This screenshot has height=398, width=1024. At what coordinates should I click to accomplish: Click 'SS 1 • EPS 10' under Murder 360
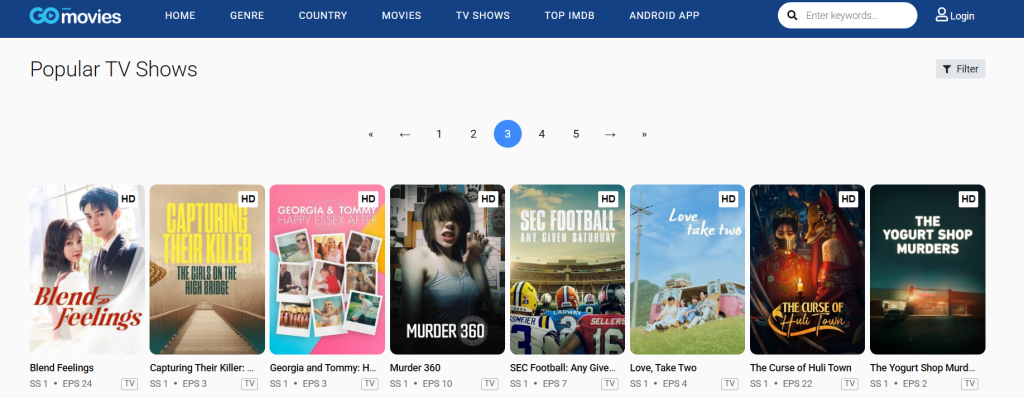(421, 384)
